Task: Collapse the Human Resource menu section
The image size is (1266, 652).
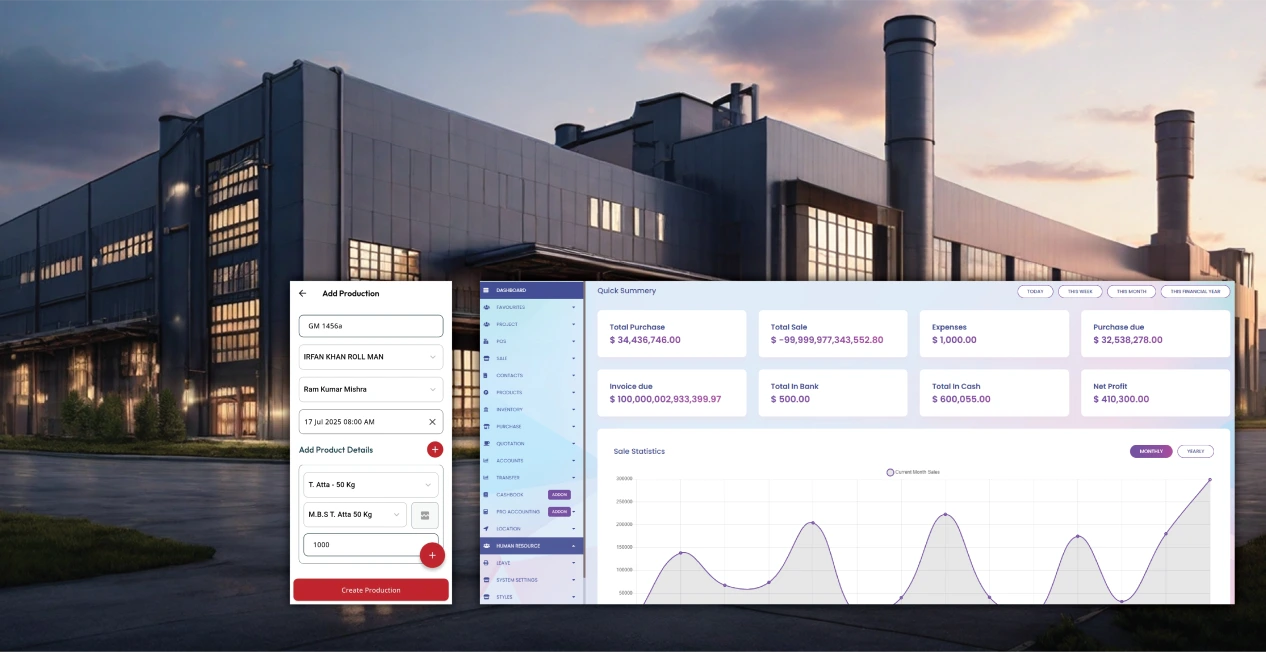Action: pyautogui.click(x=573, y=546)
